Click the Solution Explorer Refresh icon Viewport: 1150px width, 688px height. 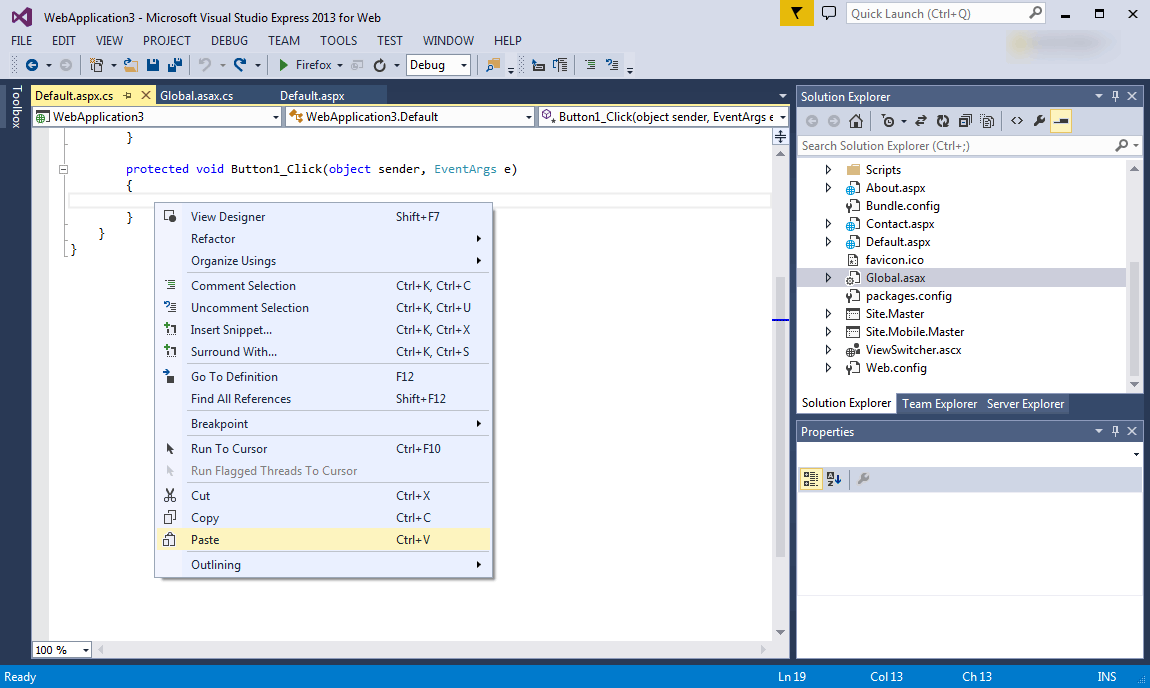tap(942, 121)
